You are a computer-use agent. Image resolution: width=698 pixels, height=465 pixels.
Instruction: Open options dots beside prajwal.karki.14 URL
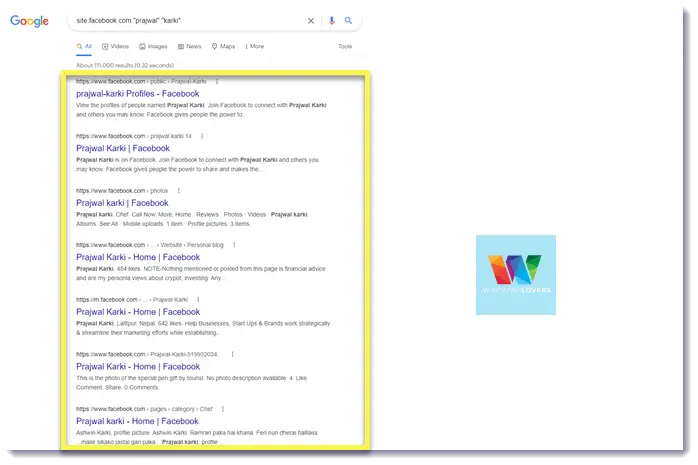pos(202,136)
